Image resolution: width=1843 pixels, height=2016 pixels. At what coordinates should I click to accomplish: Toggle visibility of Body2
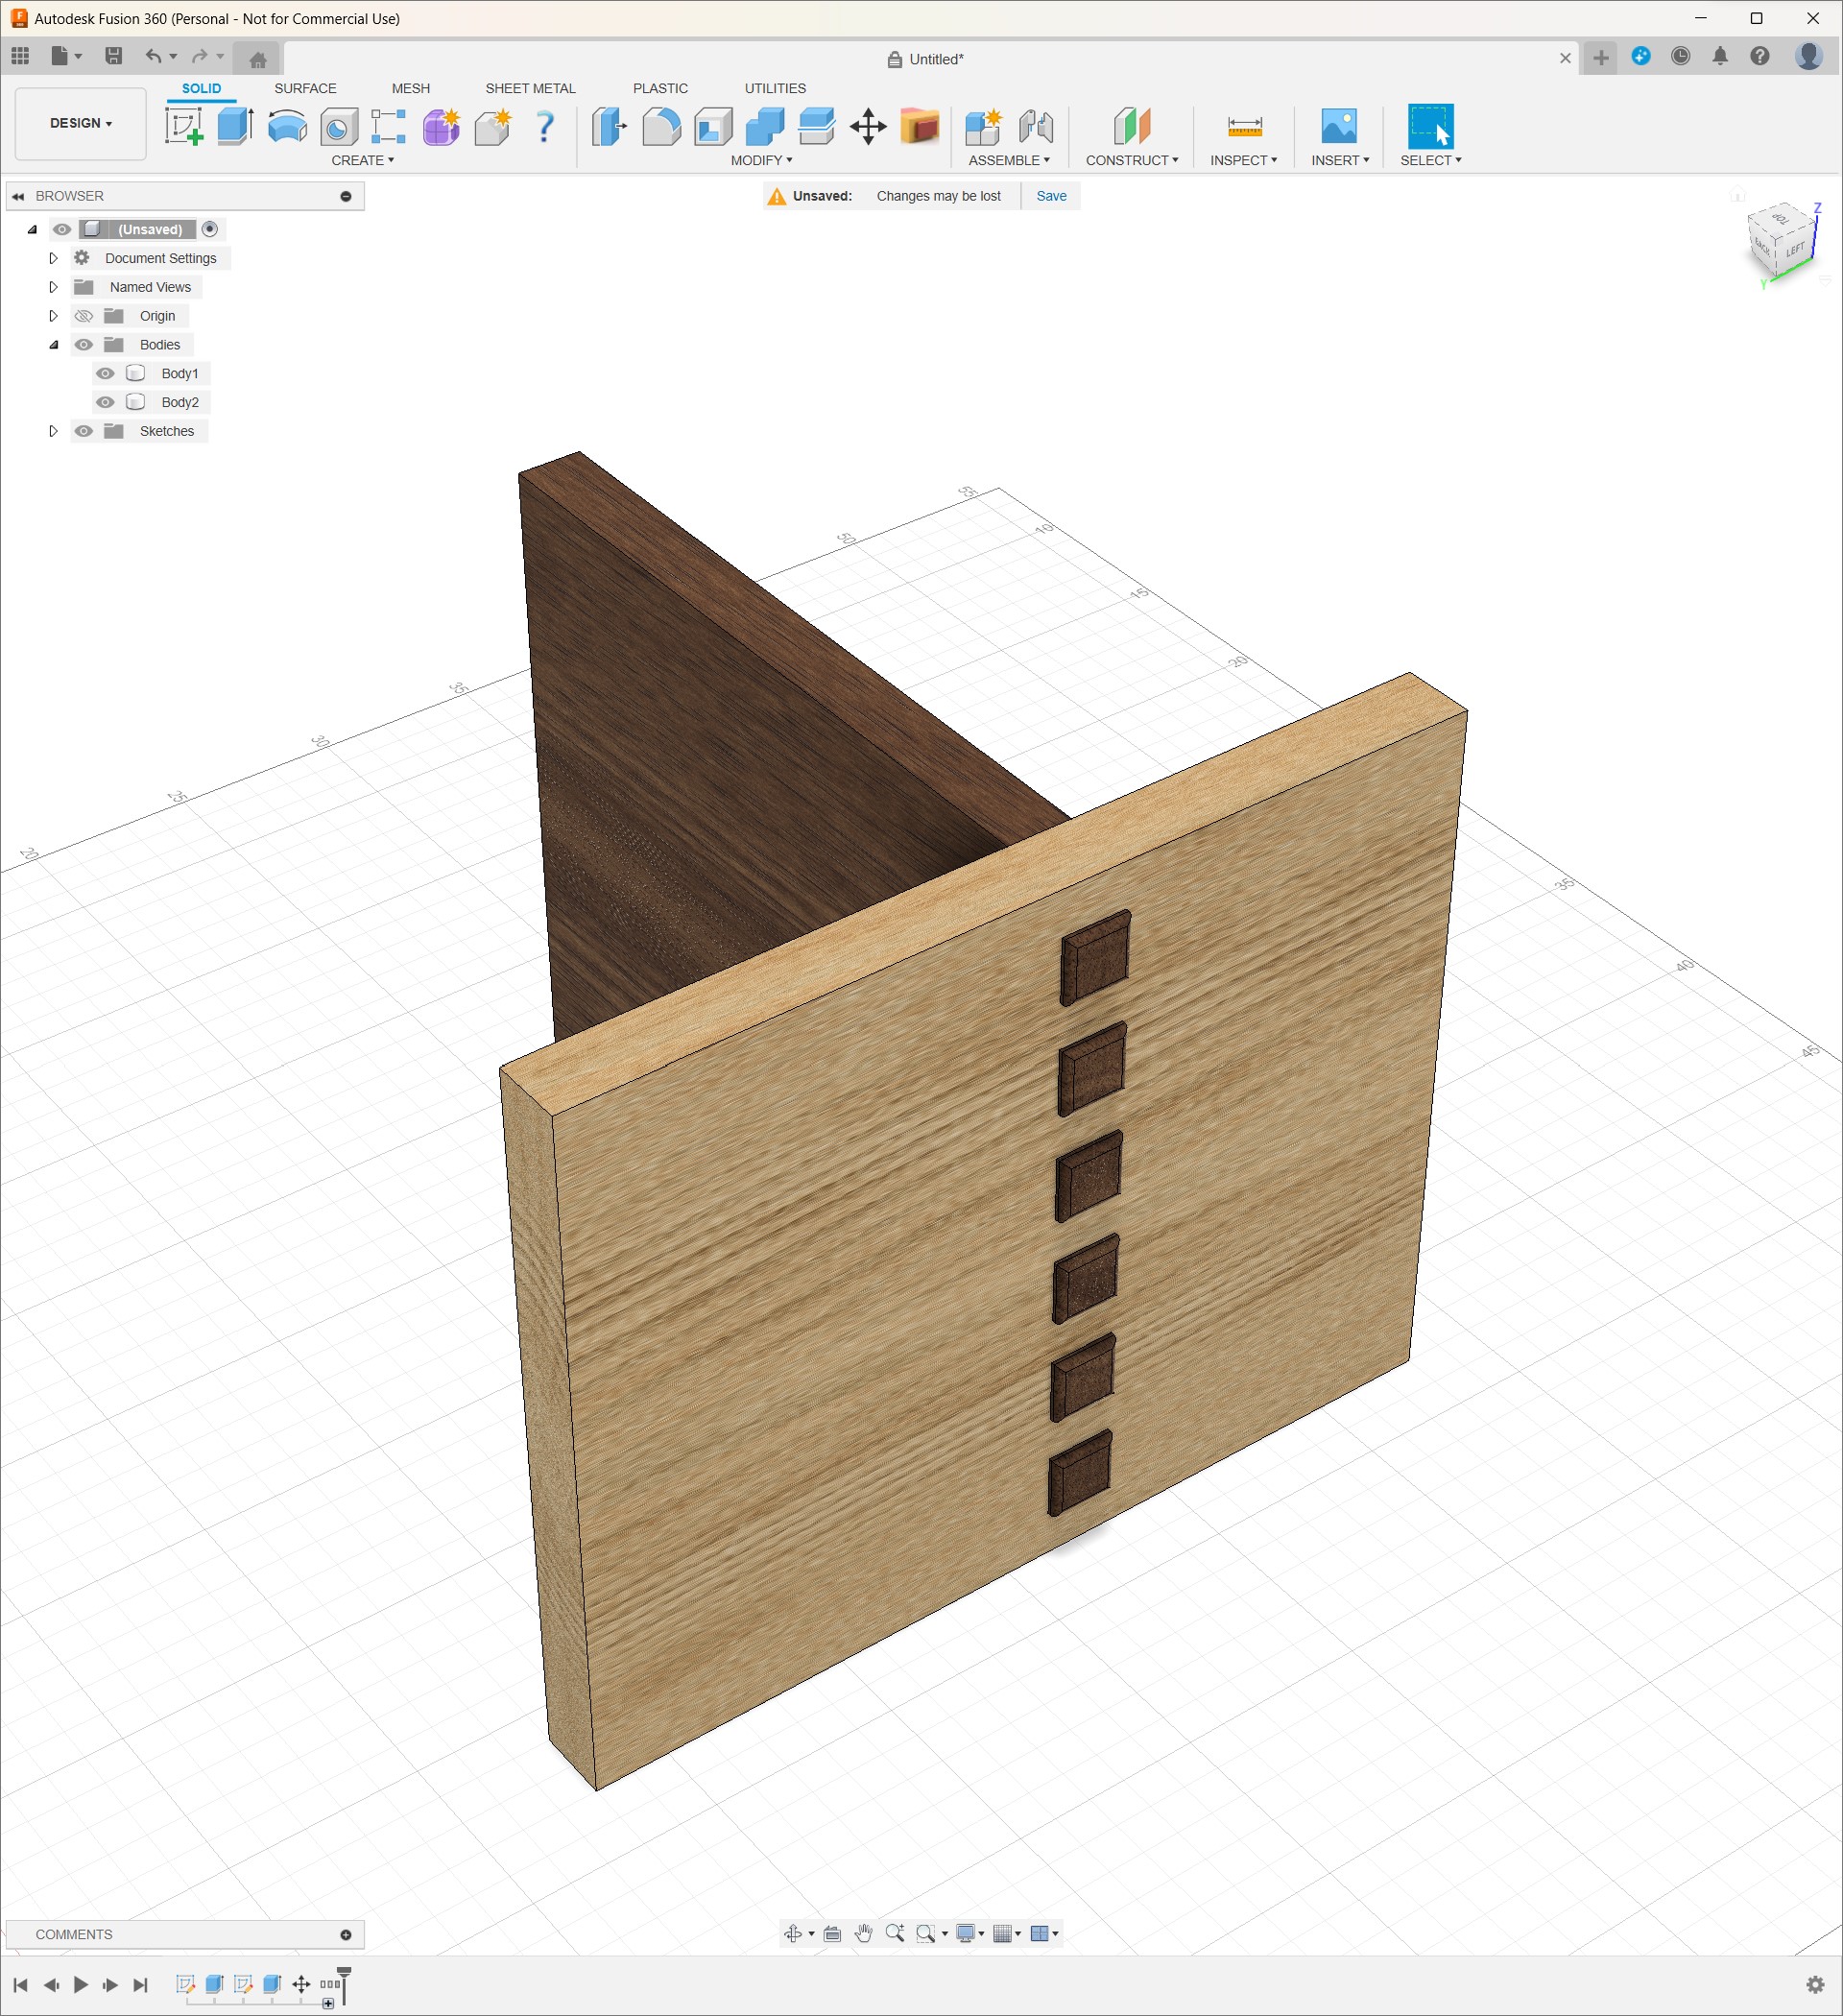pyautogui.click(x=105, y=402)
